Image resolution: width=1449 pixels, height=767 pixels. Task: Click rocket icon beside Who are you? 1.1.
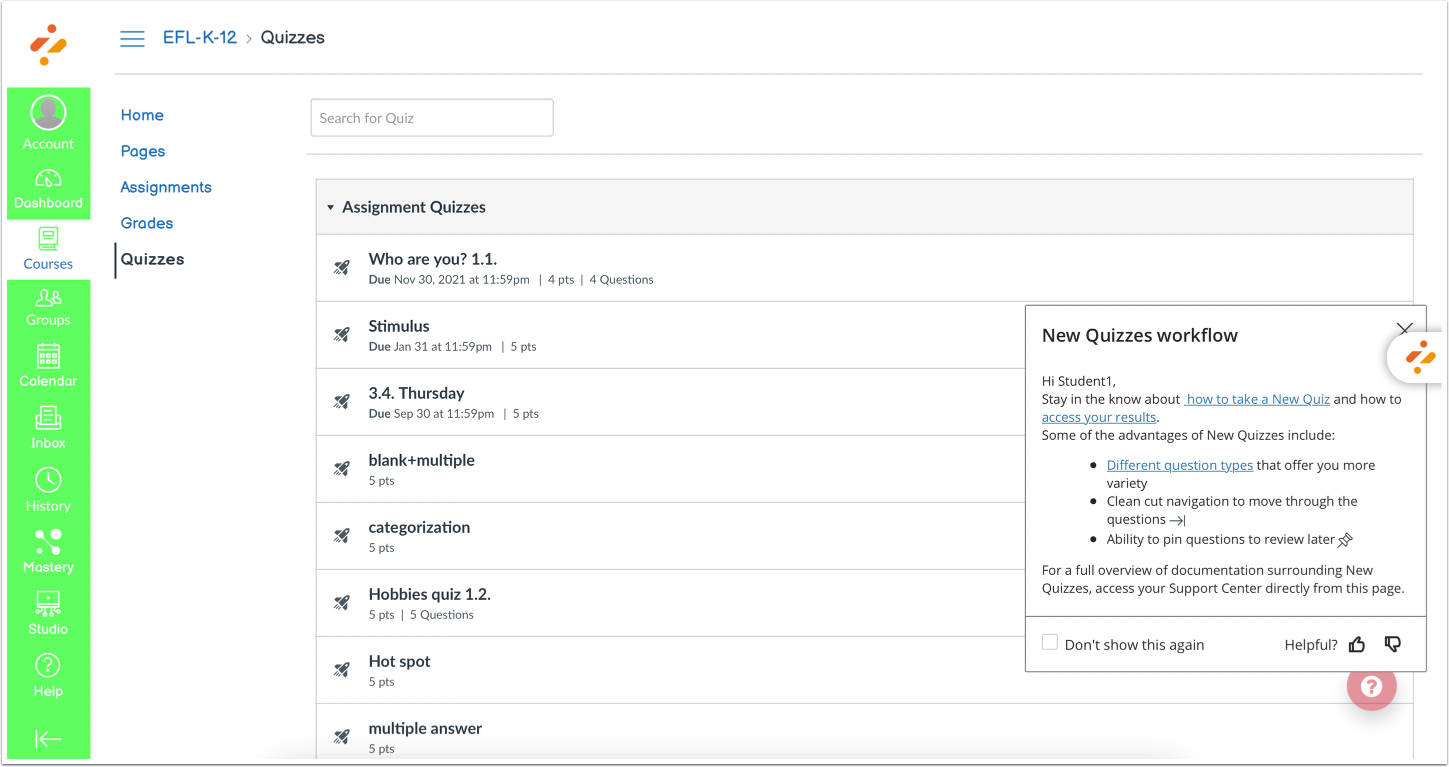coord(342,267)
